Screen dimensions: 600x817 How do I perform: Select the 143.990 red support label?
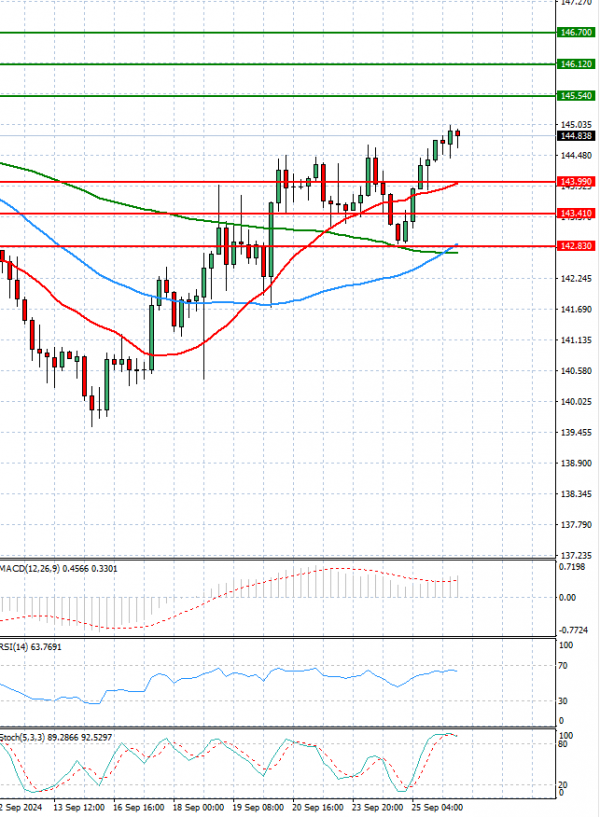(x=576, y=182)
